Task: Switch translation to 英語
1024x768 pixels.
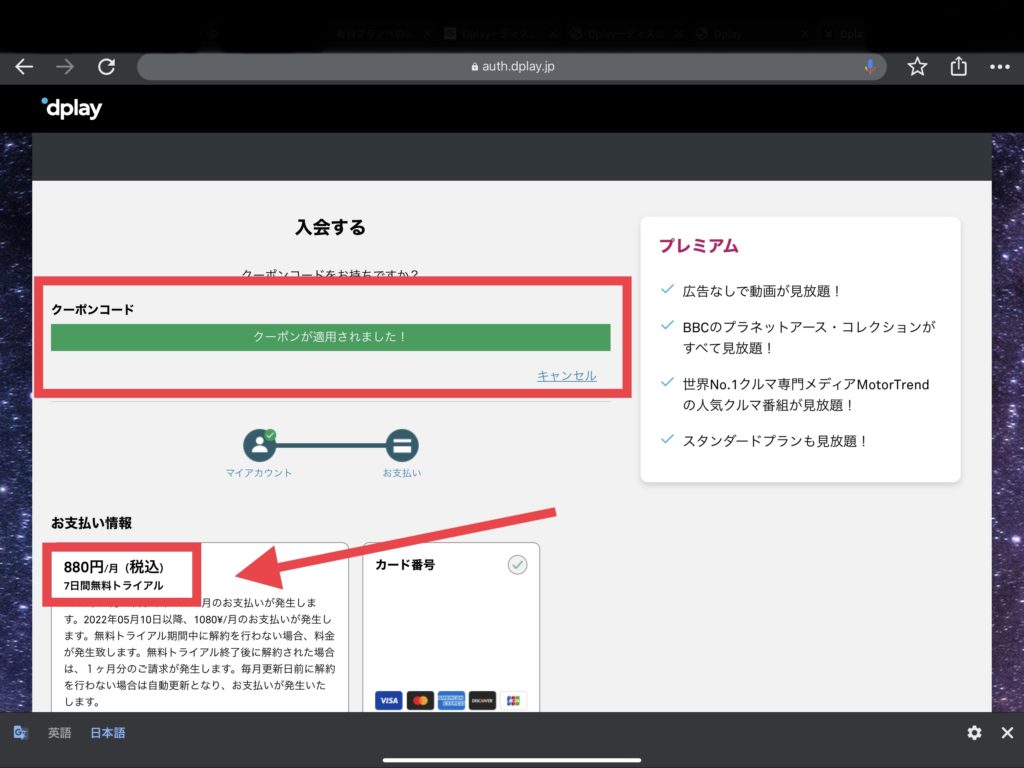Action: tap(59, 733)
